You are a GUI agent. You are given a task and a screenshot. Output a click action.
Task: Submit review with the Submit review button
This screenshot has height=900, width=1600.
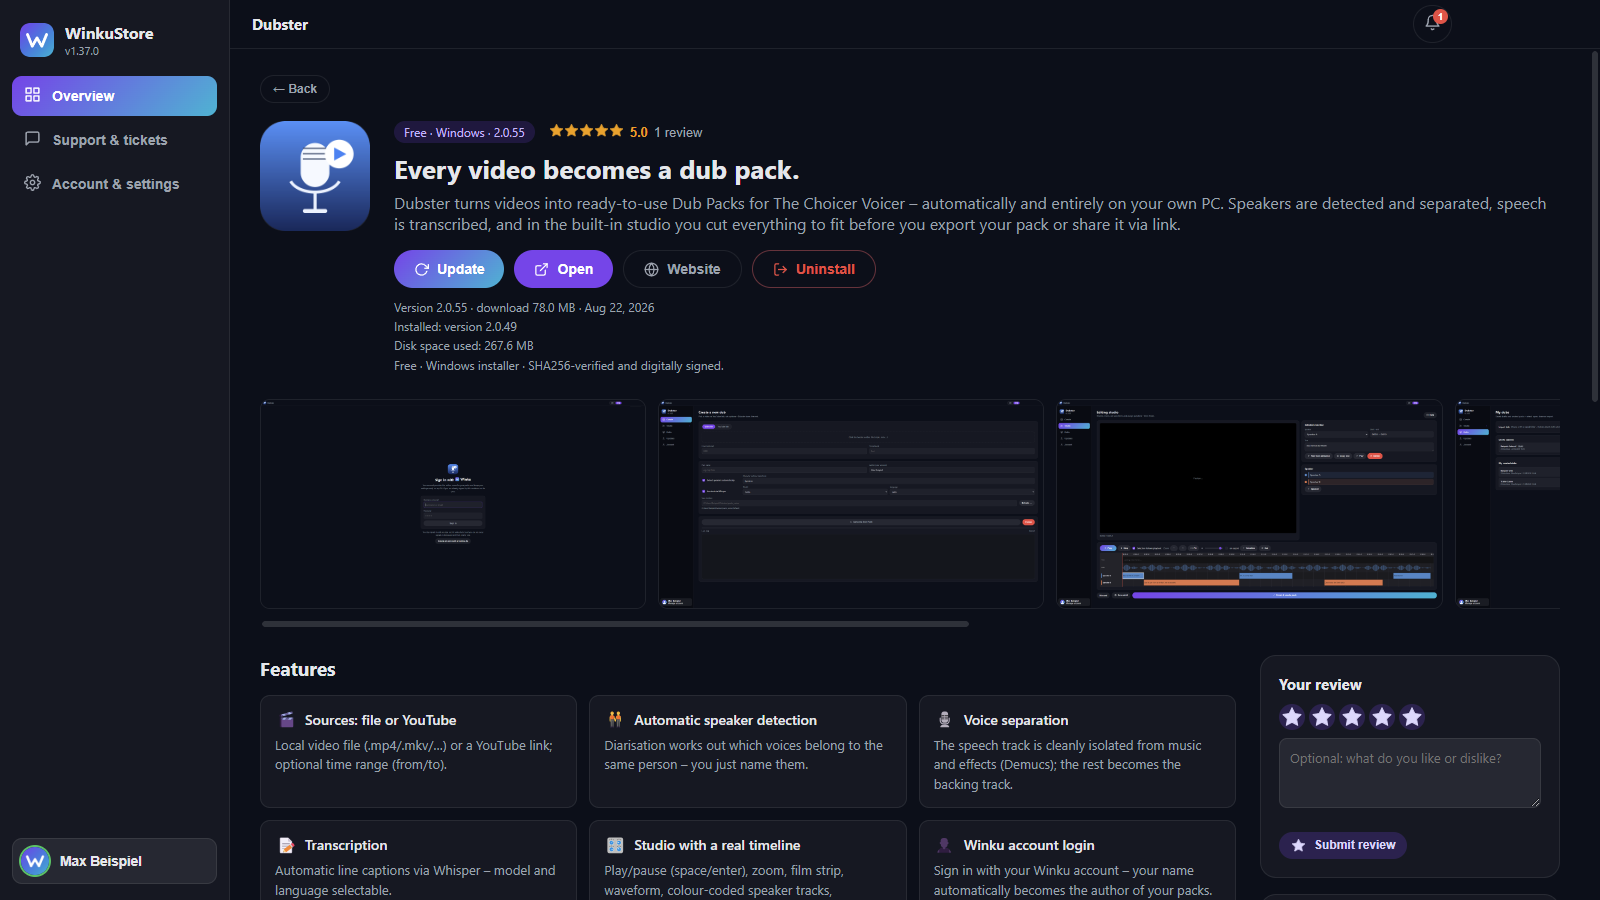(x=1343, y=845)
